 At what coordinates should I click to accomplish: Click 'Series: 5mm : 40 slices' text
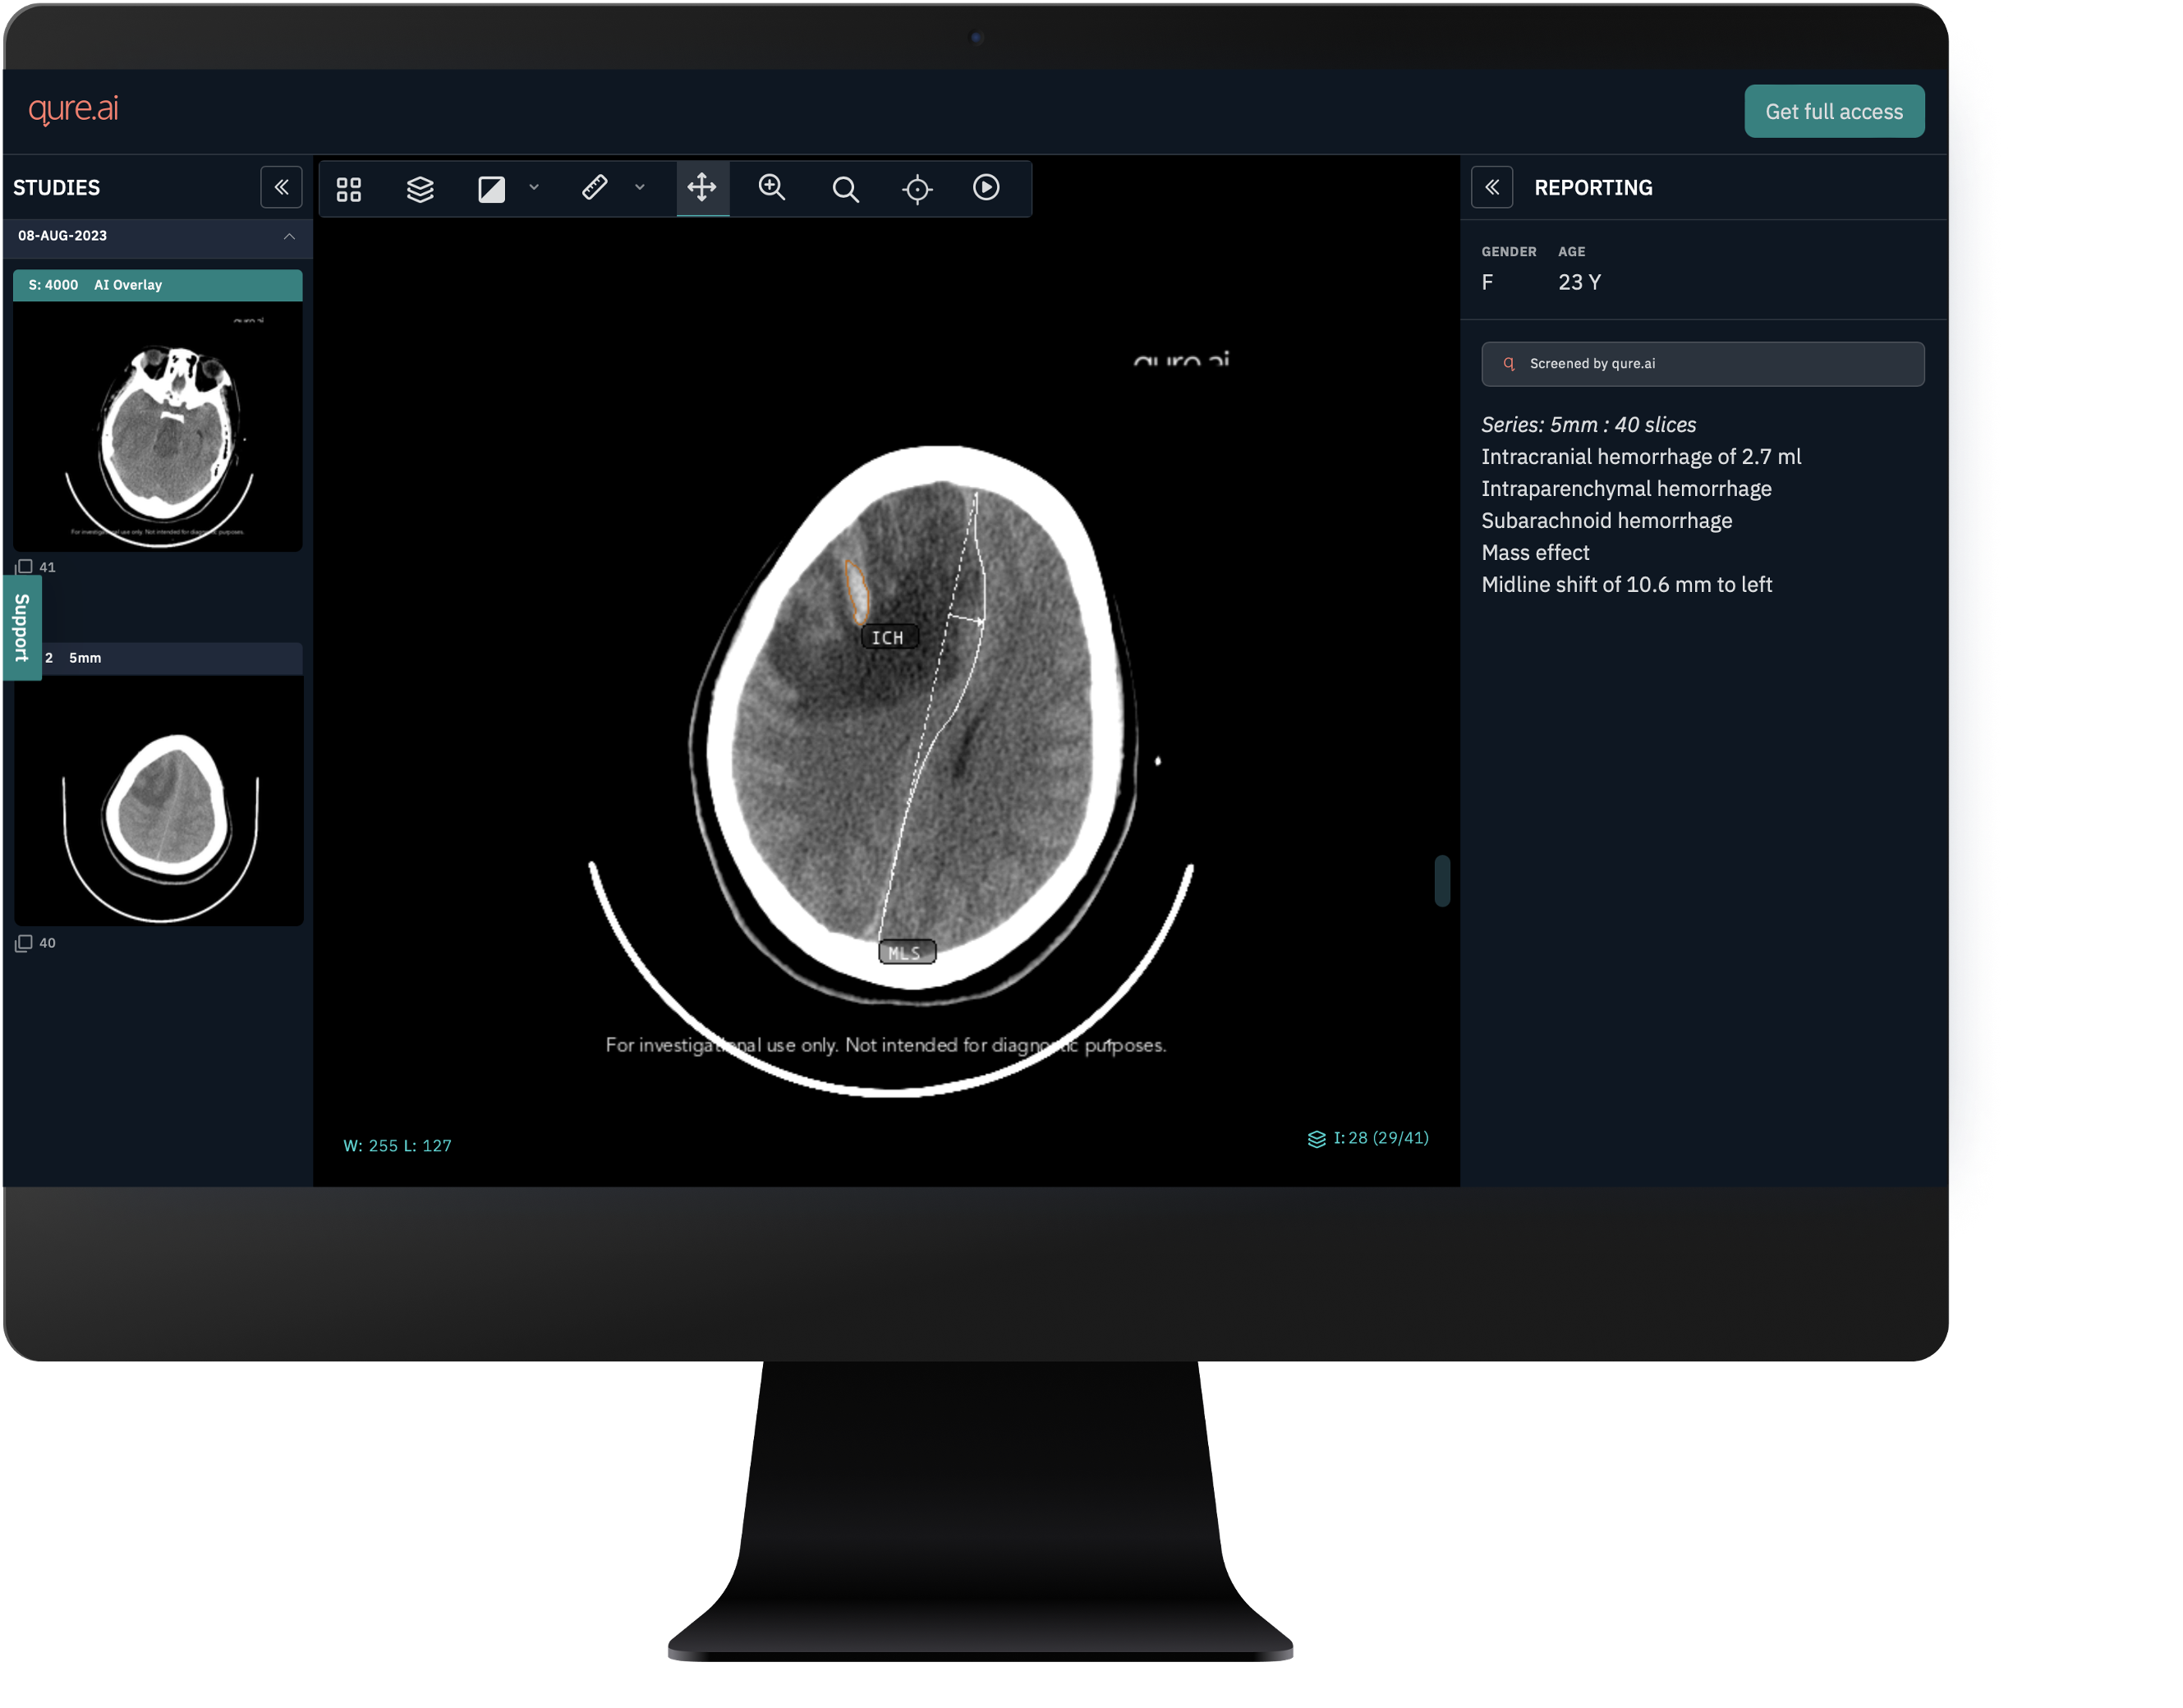1588,425
